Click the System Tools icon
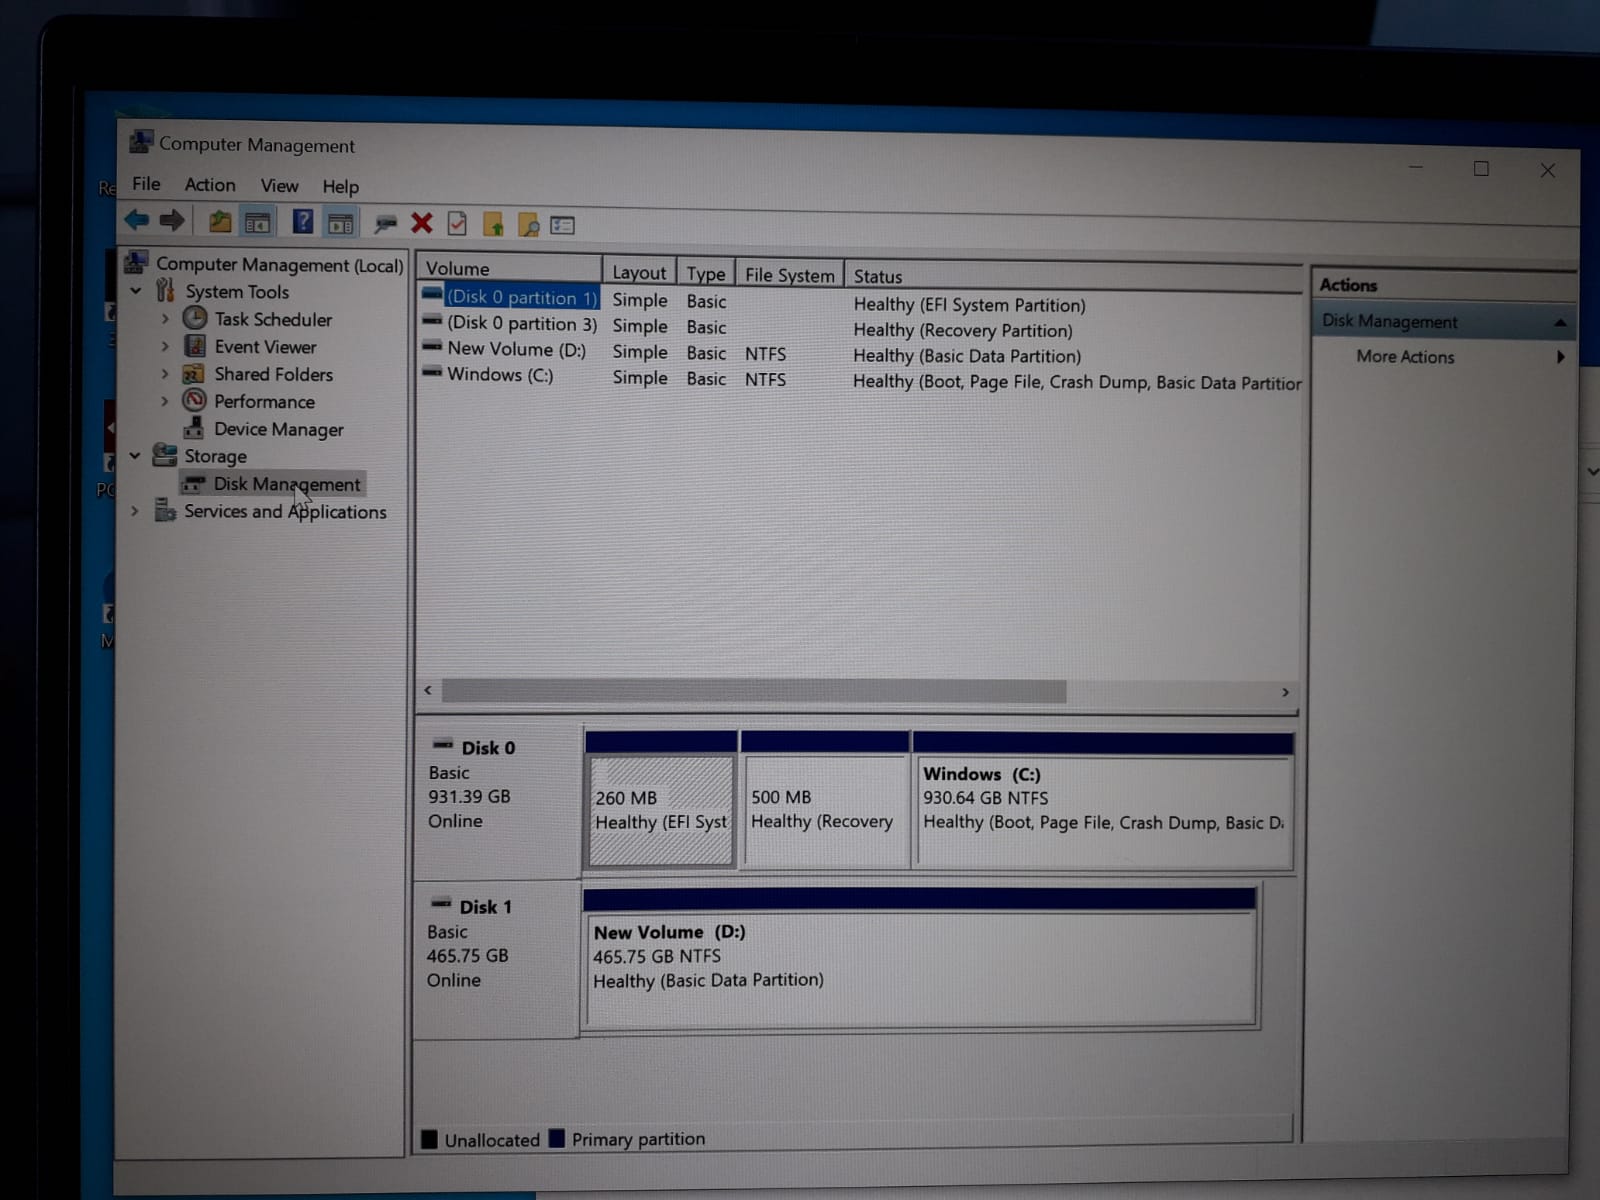 pos(165,290)
